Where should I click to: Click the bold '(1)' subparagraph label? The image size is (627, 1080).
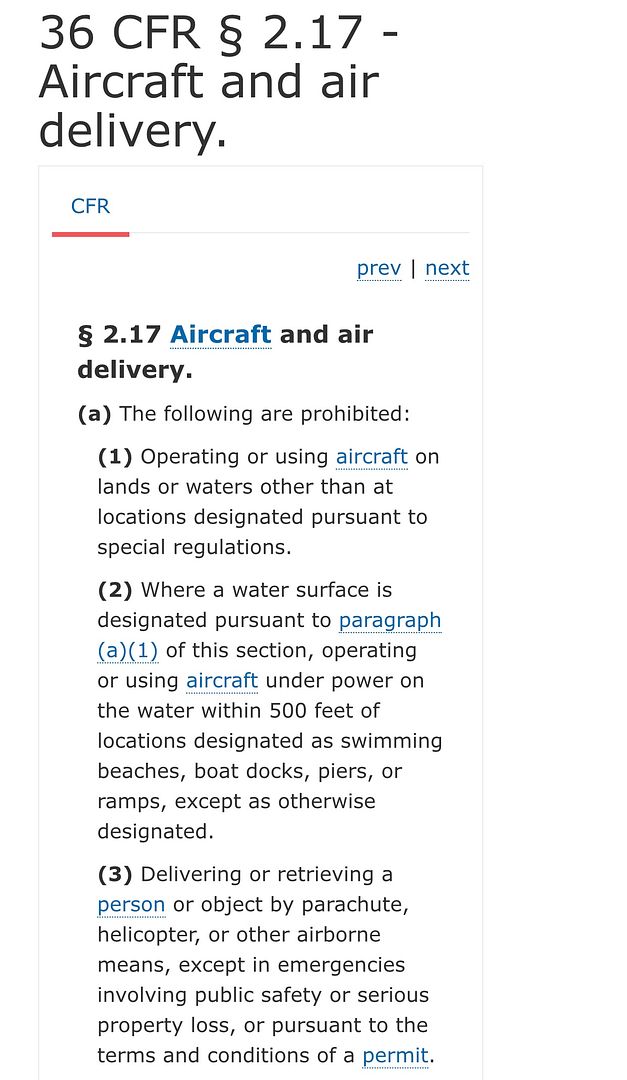click(115, 457)
